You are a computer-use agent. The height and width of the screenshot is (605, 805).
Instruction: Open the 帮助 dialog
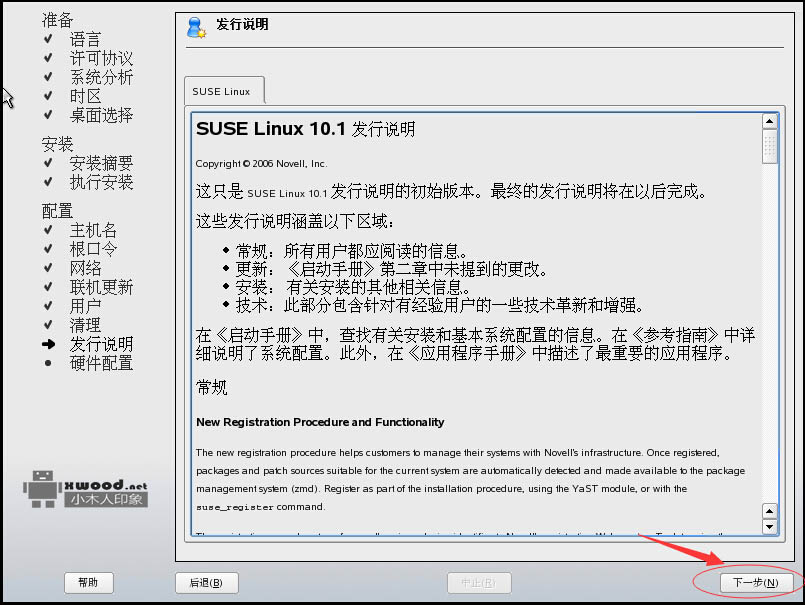coord(88,582)
